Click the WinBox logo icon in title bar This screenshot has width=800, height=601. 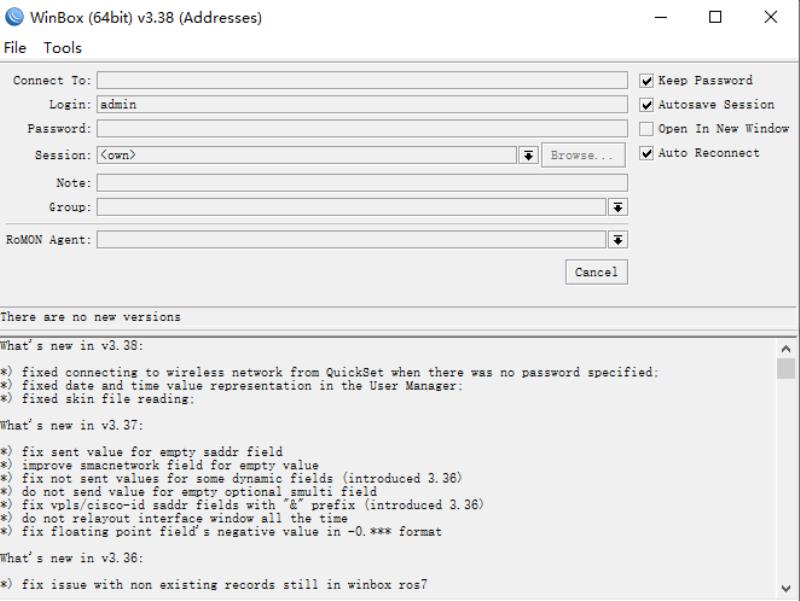click(x=14, y=17)
